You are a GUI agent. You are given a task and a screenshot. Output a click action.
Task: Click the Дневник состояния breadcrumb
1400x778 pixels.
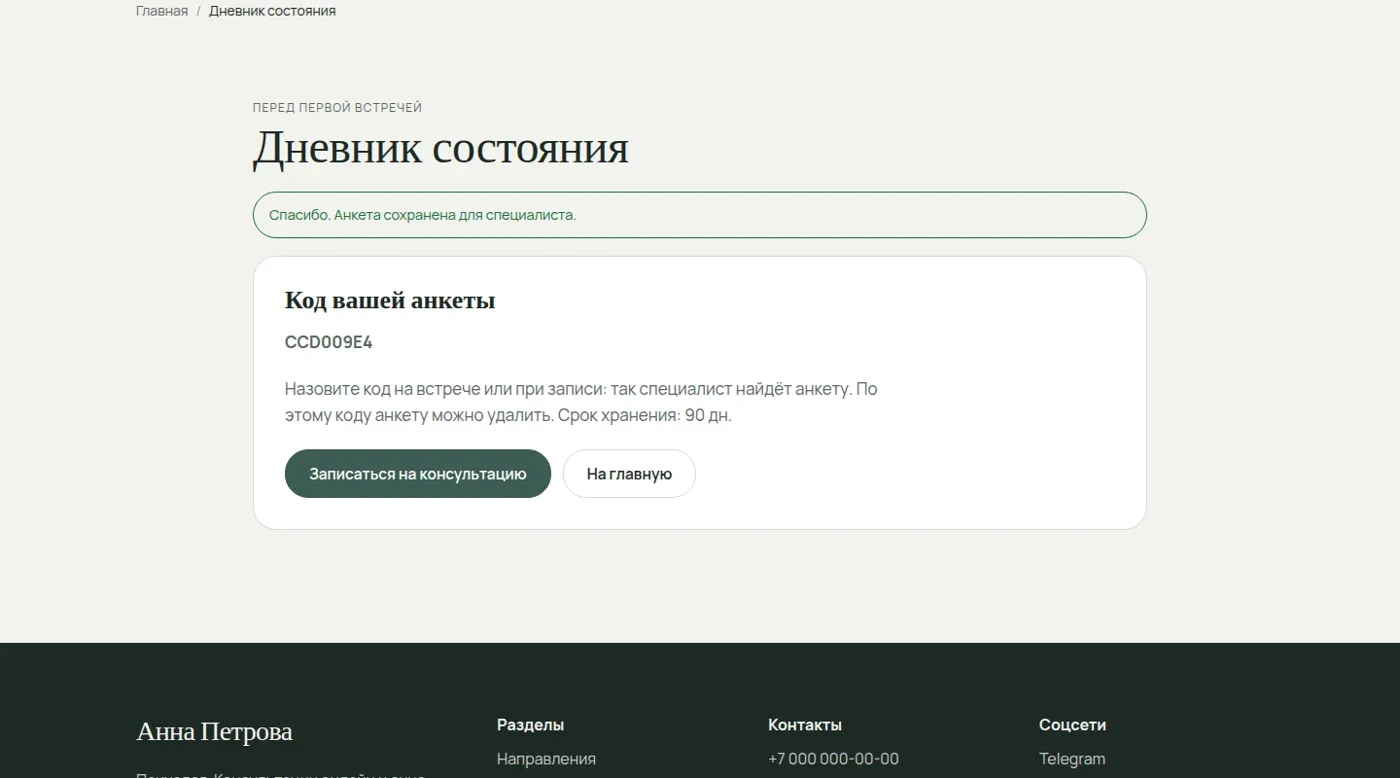tap(272, 11)
